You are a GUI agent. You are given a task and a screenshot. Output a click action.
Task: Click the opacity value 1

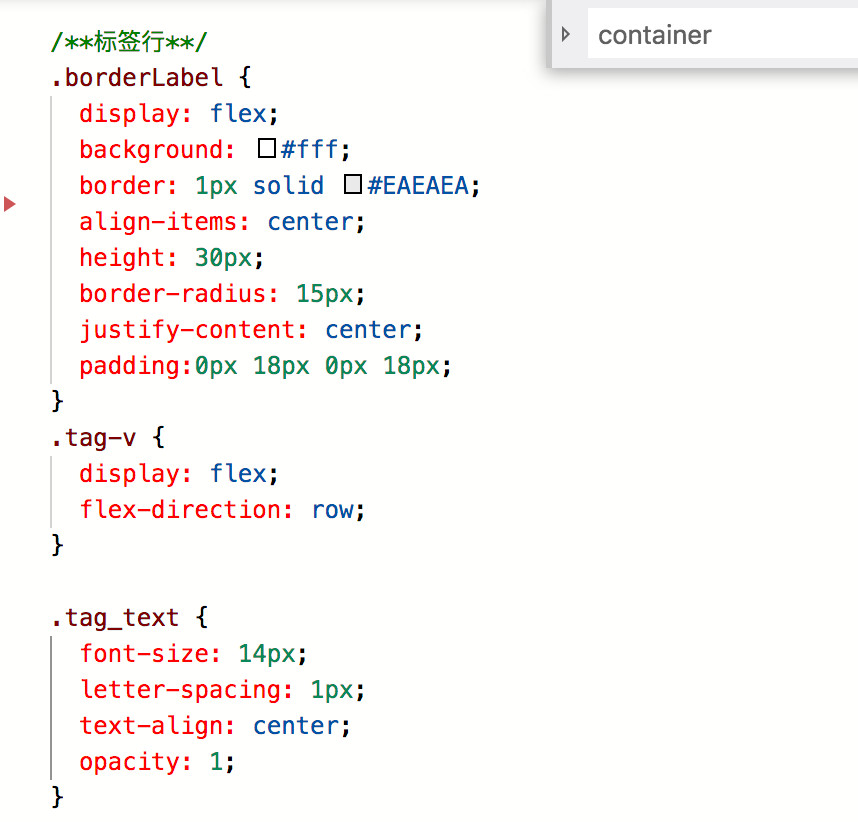pos(215,761)
